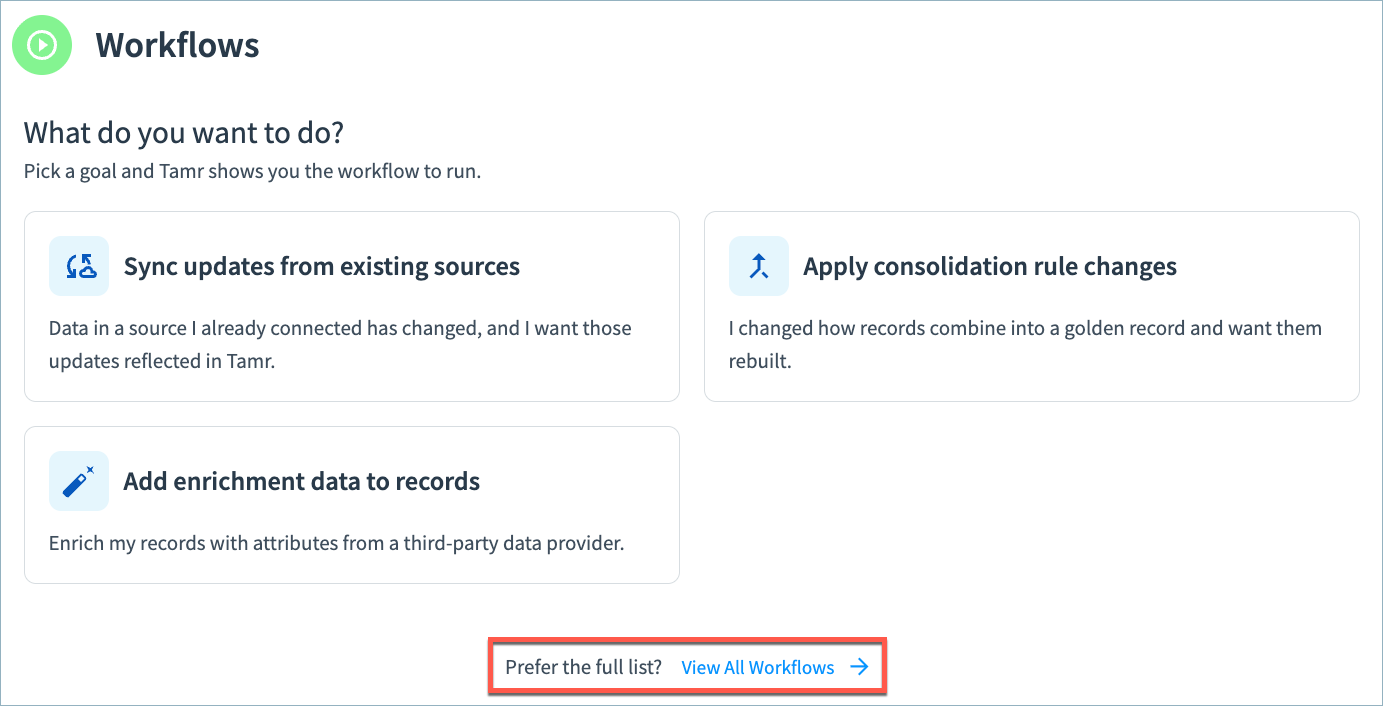The height and width of the screenshot is (706, 1383).
Task: Click the sync arrows icon
Action: pyautogui.click(x=79, y=266)
